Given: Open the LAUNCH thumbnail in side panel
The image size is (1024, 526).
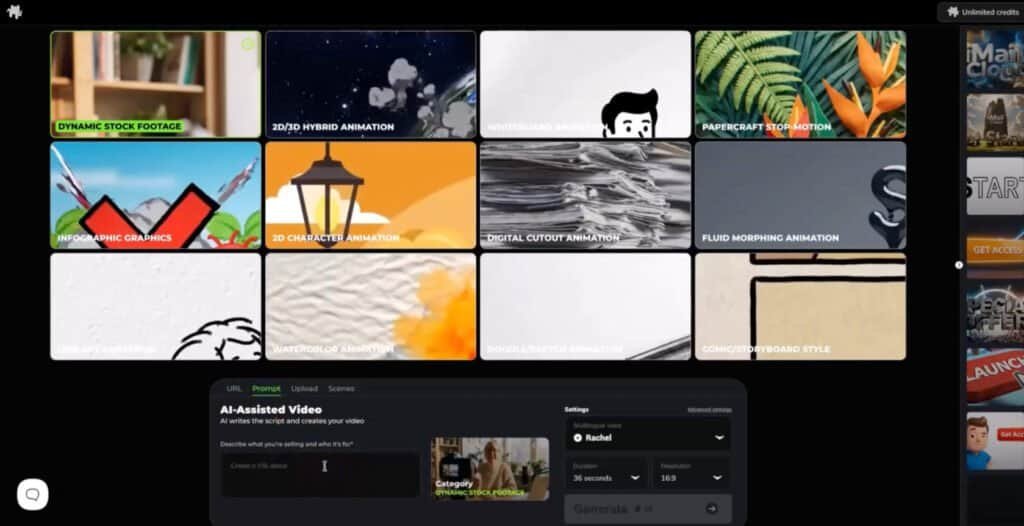Looking at the screenshot, I should click(995, 377).
